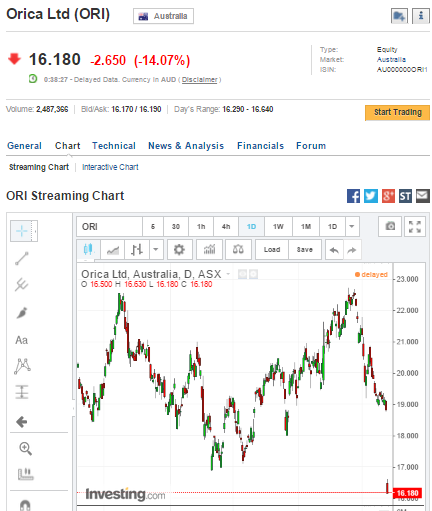This screenshot has width=432, height=511.
Task: Open the interval dropdown arrow
Action: [352, 227]
